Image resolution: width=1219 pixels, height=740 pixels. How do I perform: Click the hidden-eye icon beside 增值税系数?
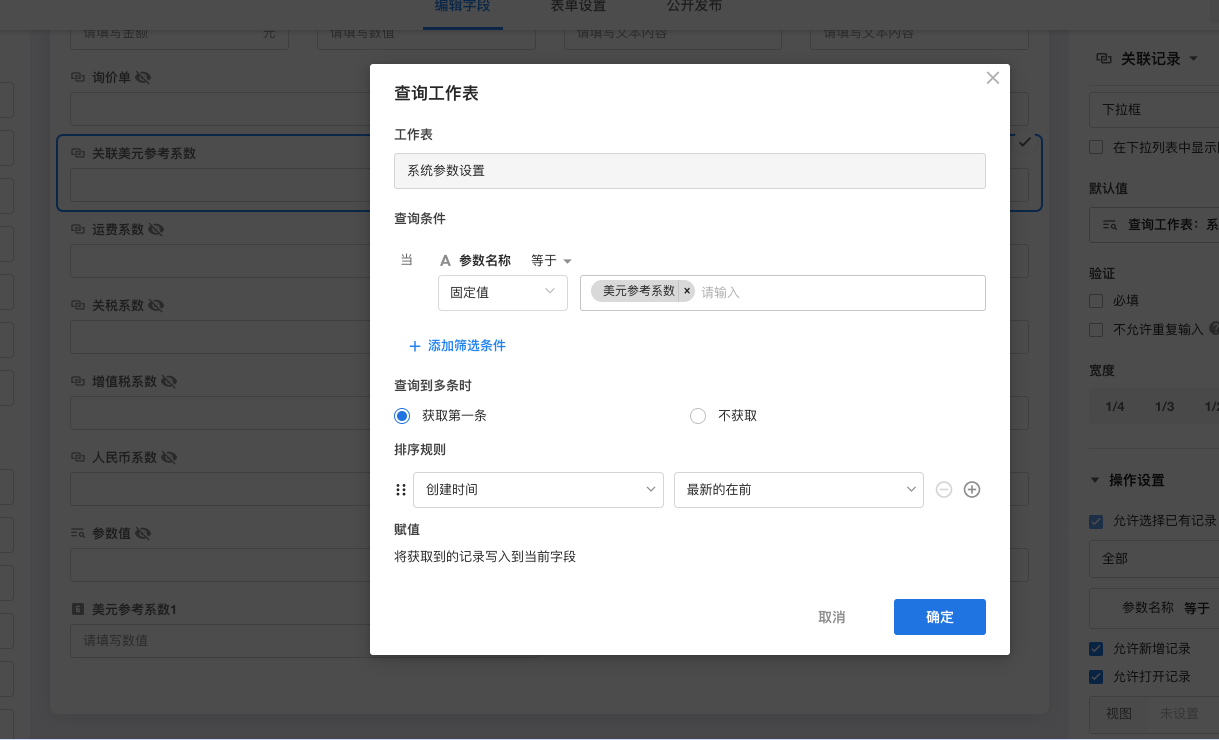click(x=169, y=381)
